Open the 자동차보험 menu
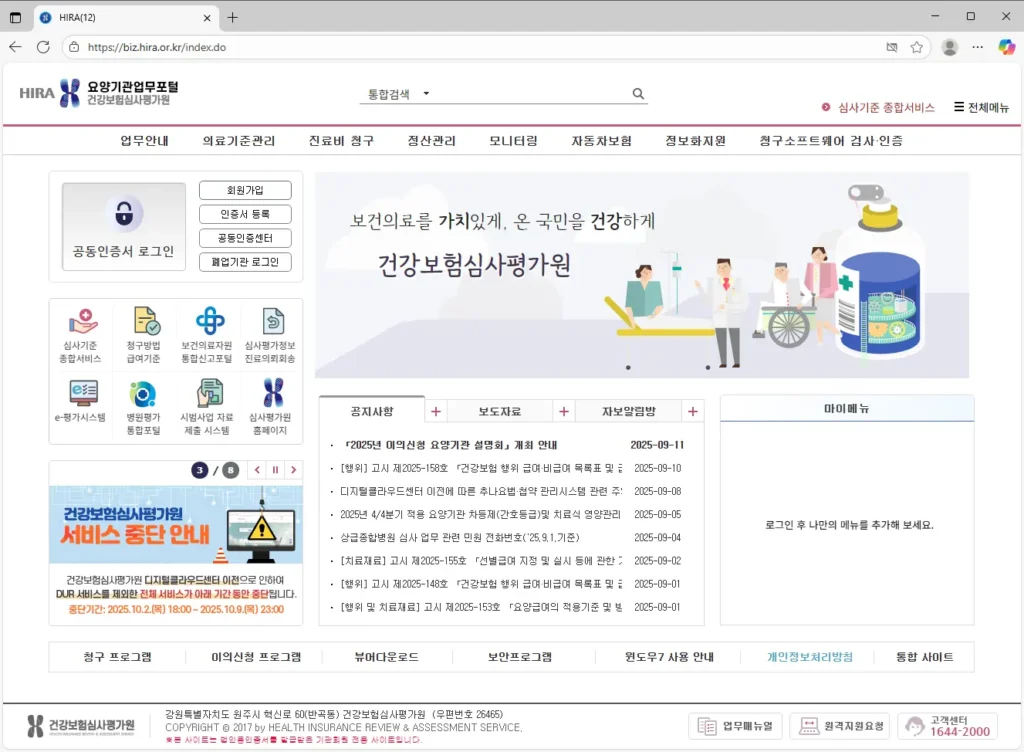Screen dimensions: 1024x752 click(x=601, y=141)
